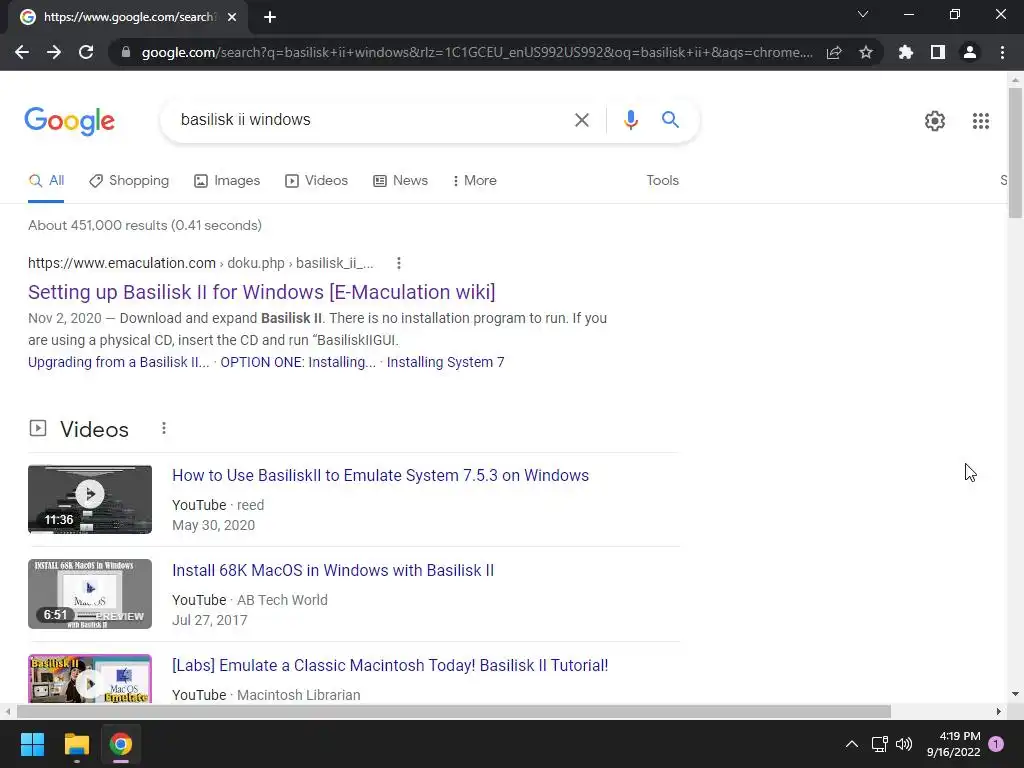Select Chrome icon in taskbar

tap(121, 744)
